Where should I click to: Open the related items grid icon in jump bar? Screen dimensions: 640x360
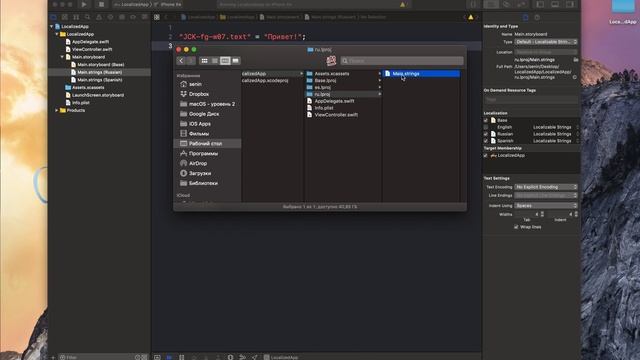click(x=157, y=17)
